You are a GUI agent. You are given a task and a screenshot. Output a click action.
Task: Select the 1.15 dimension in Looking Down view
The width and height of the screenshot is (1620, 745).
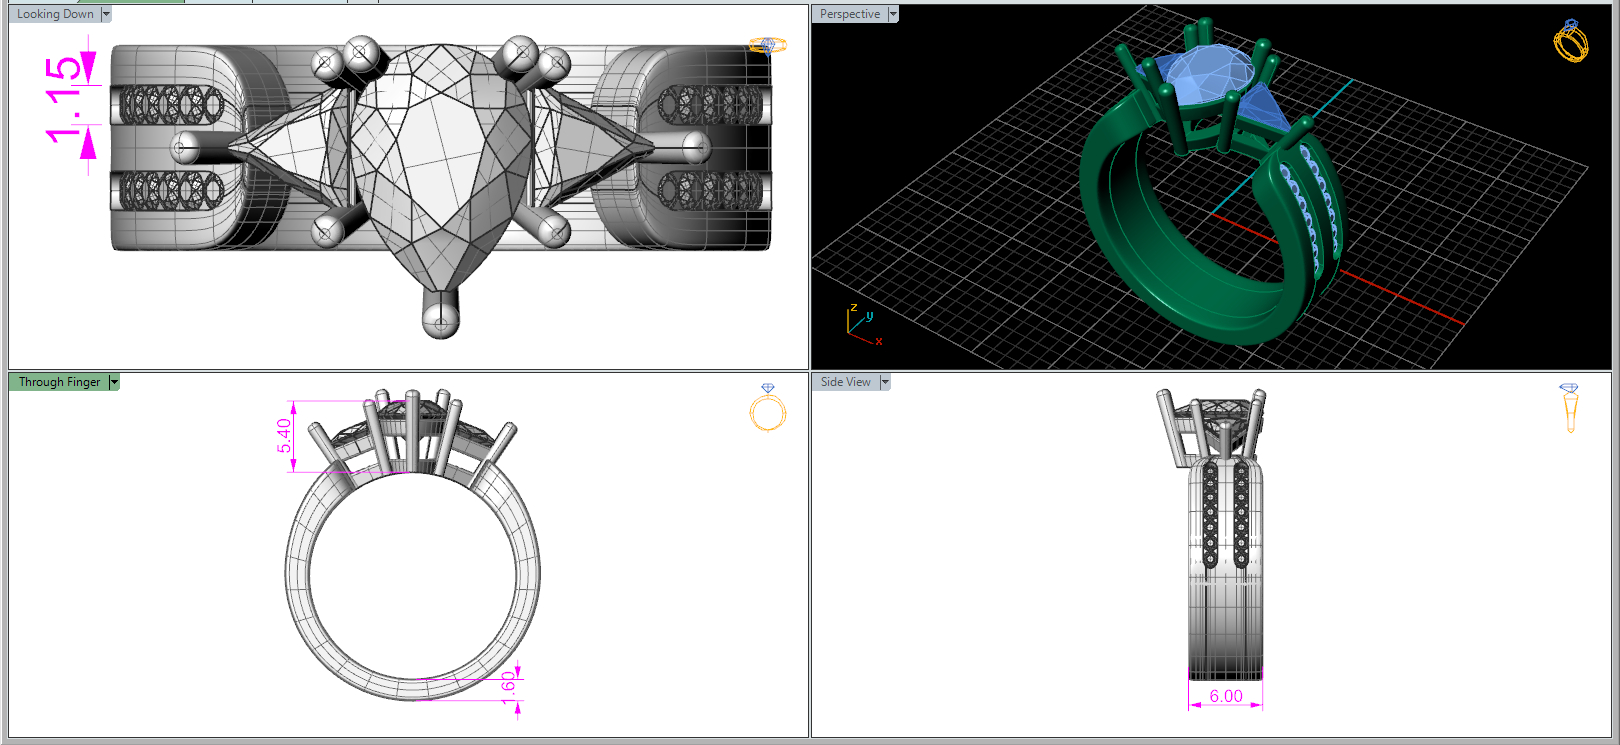(63, 99)
